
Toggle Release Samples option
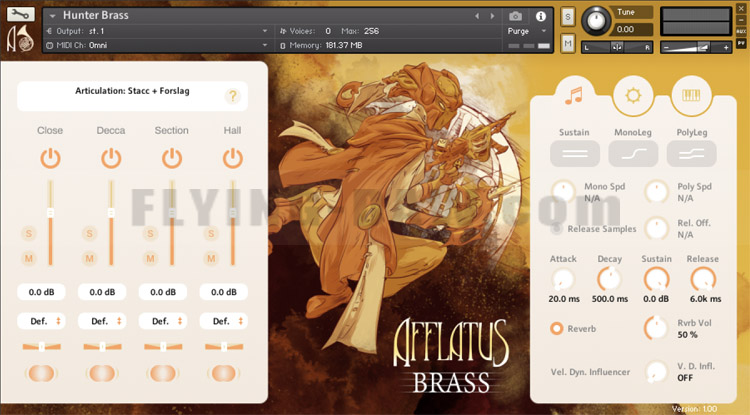click(x=556, y=229)
